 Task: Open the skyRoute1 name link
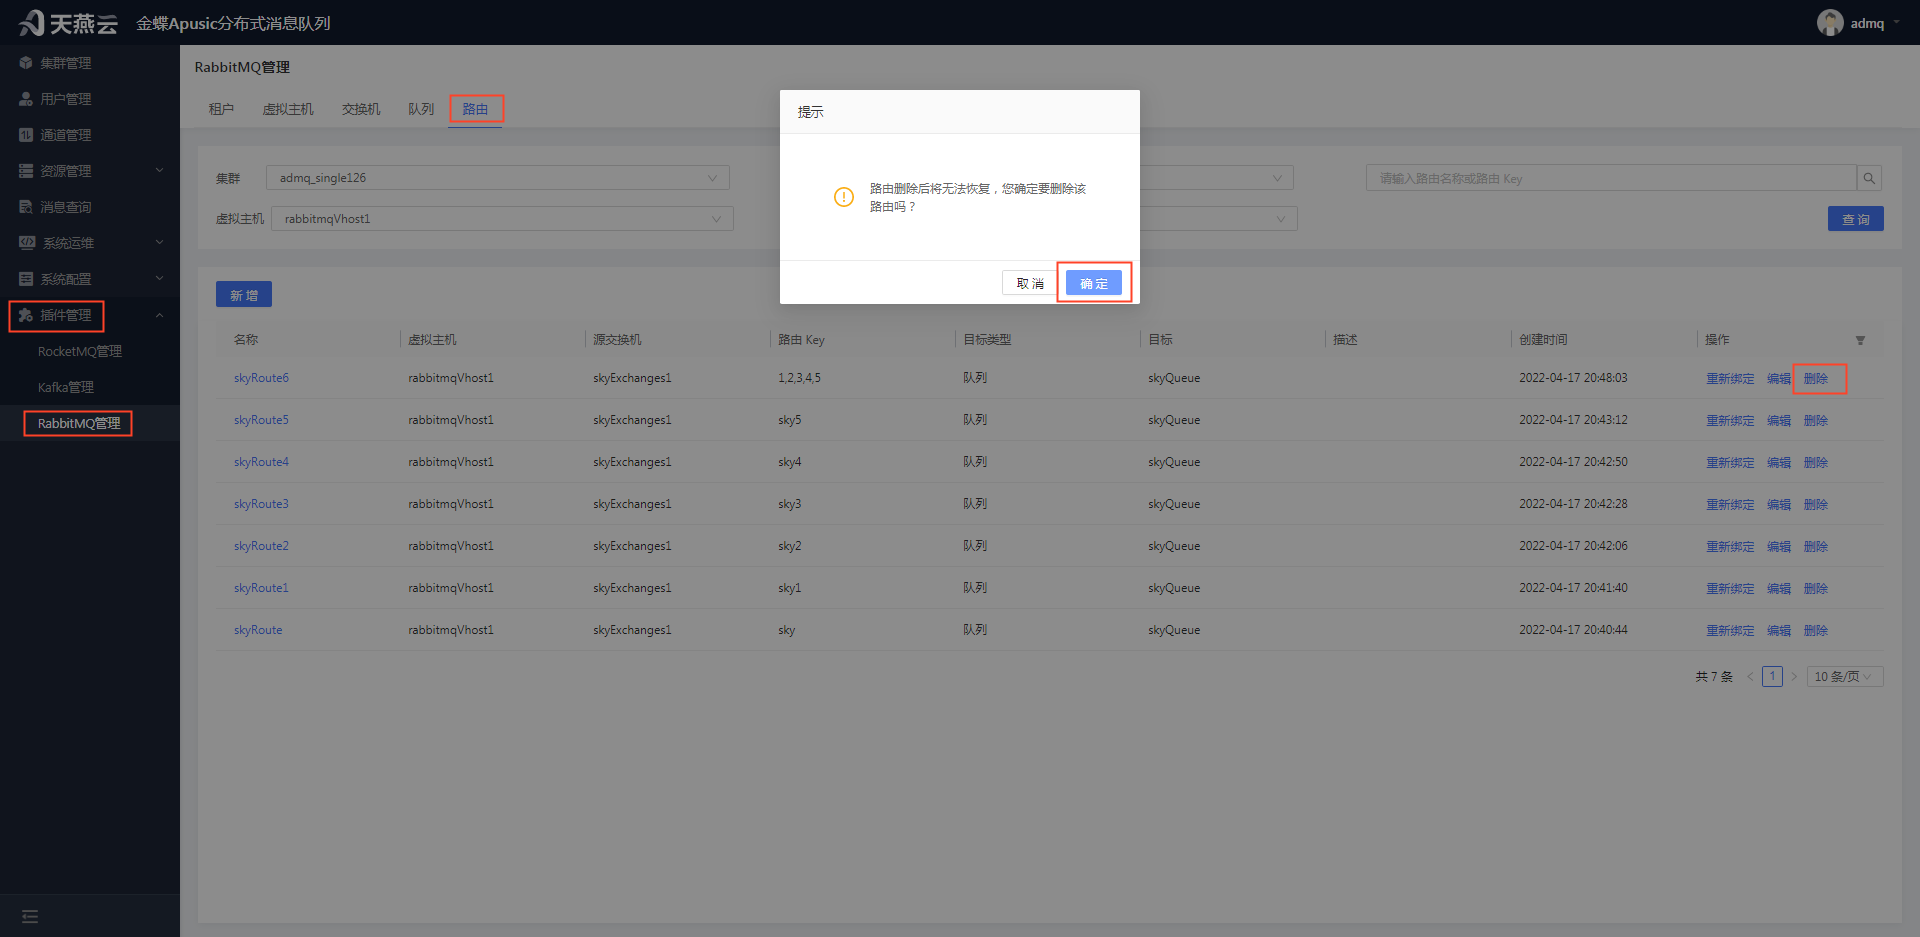pos(261,588)
